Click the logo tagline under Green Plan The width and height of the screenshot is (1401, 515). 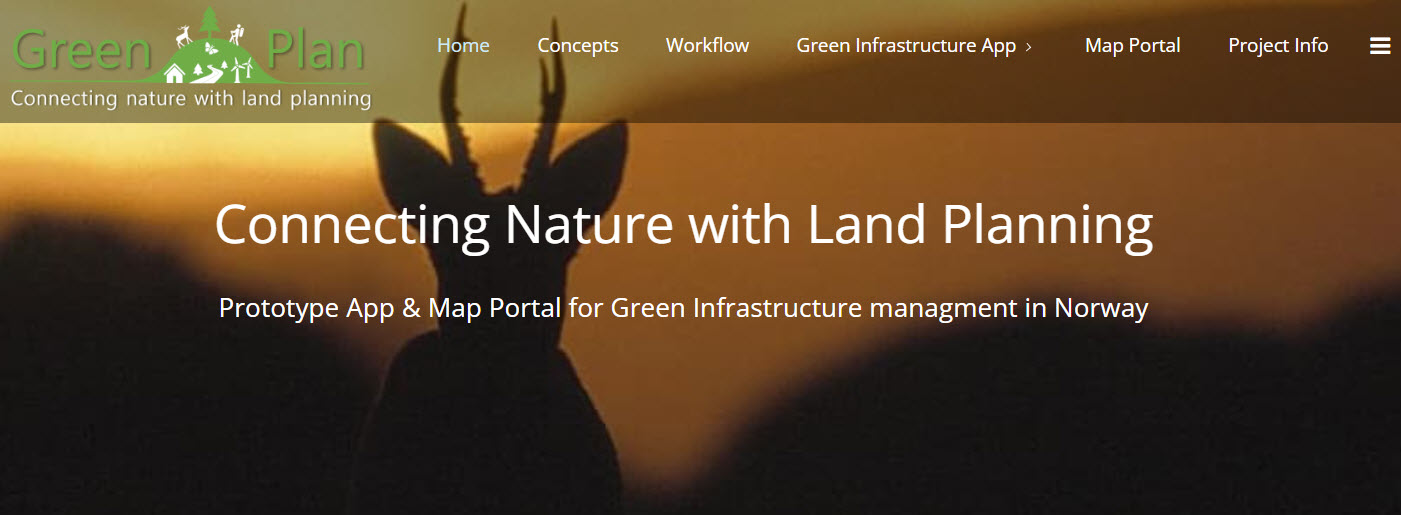pyautogui.click(x=190, y=99)
